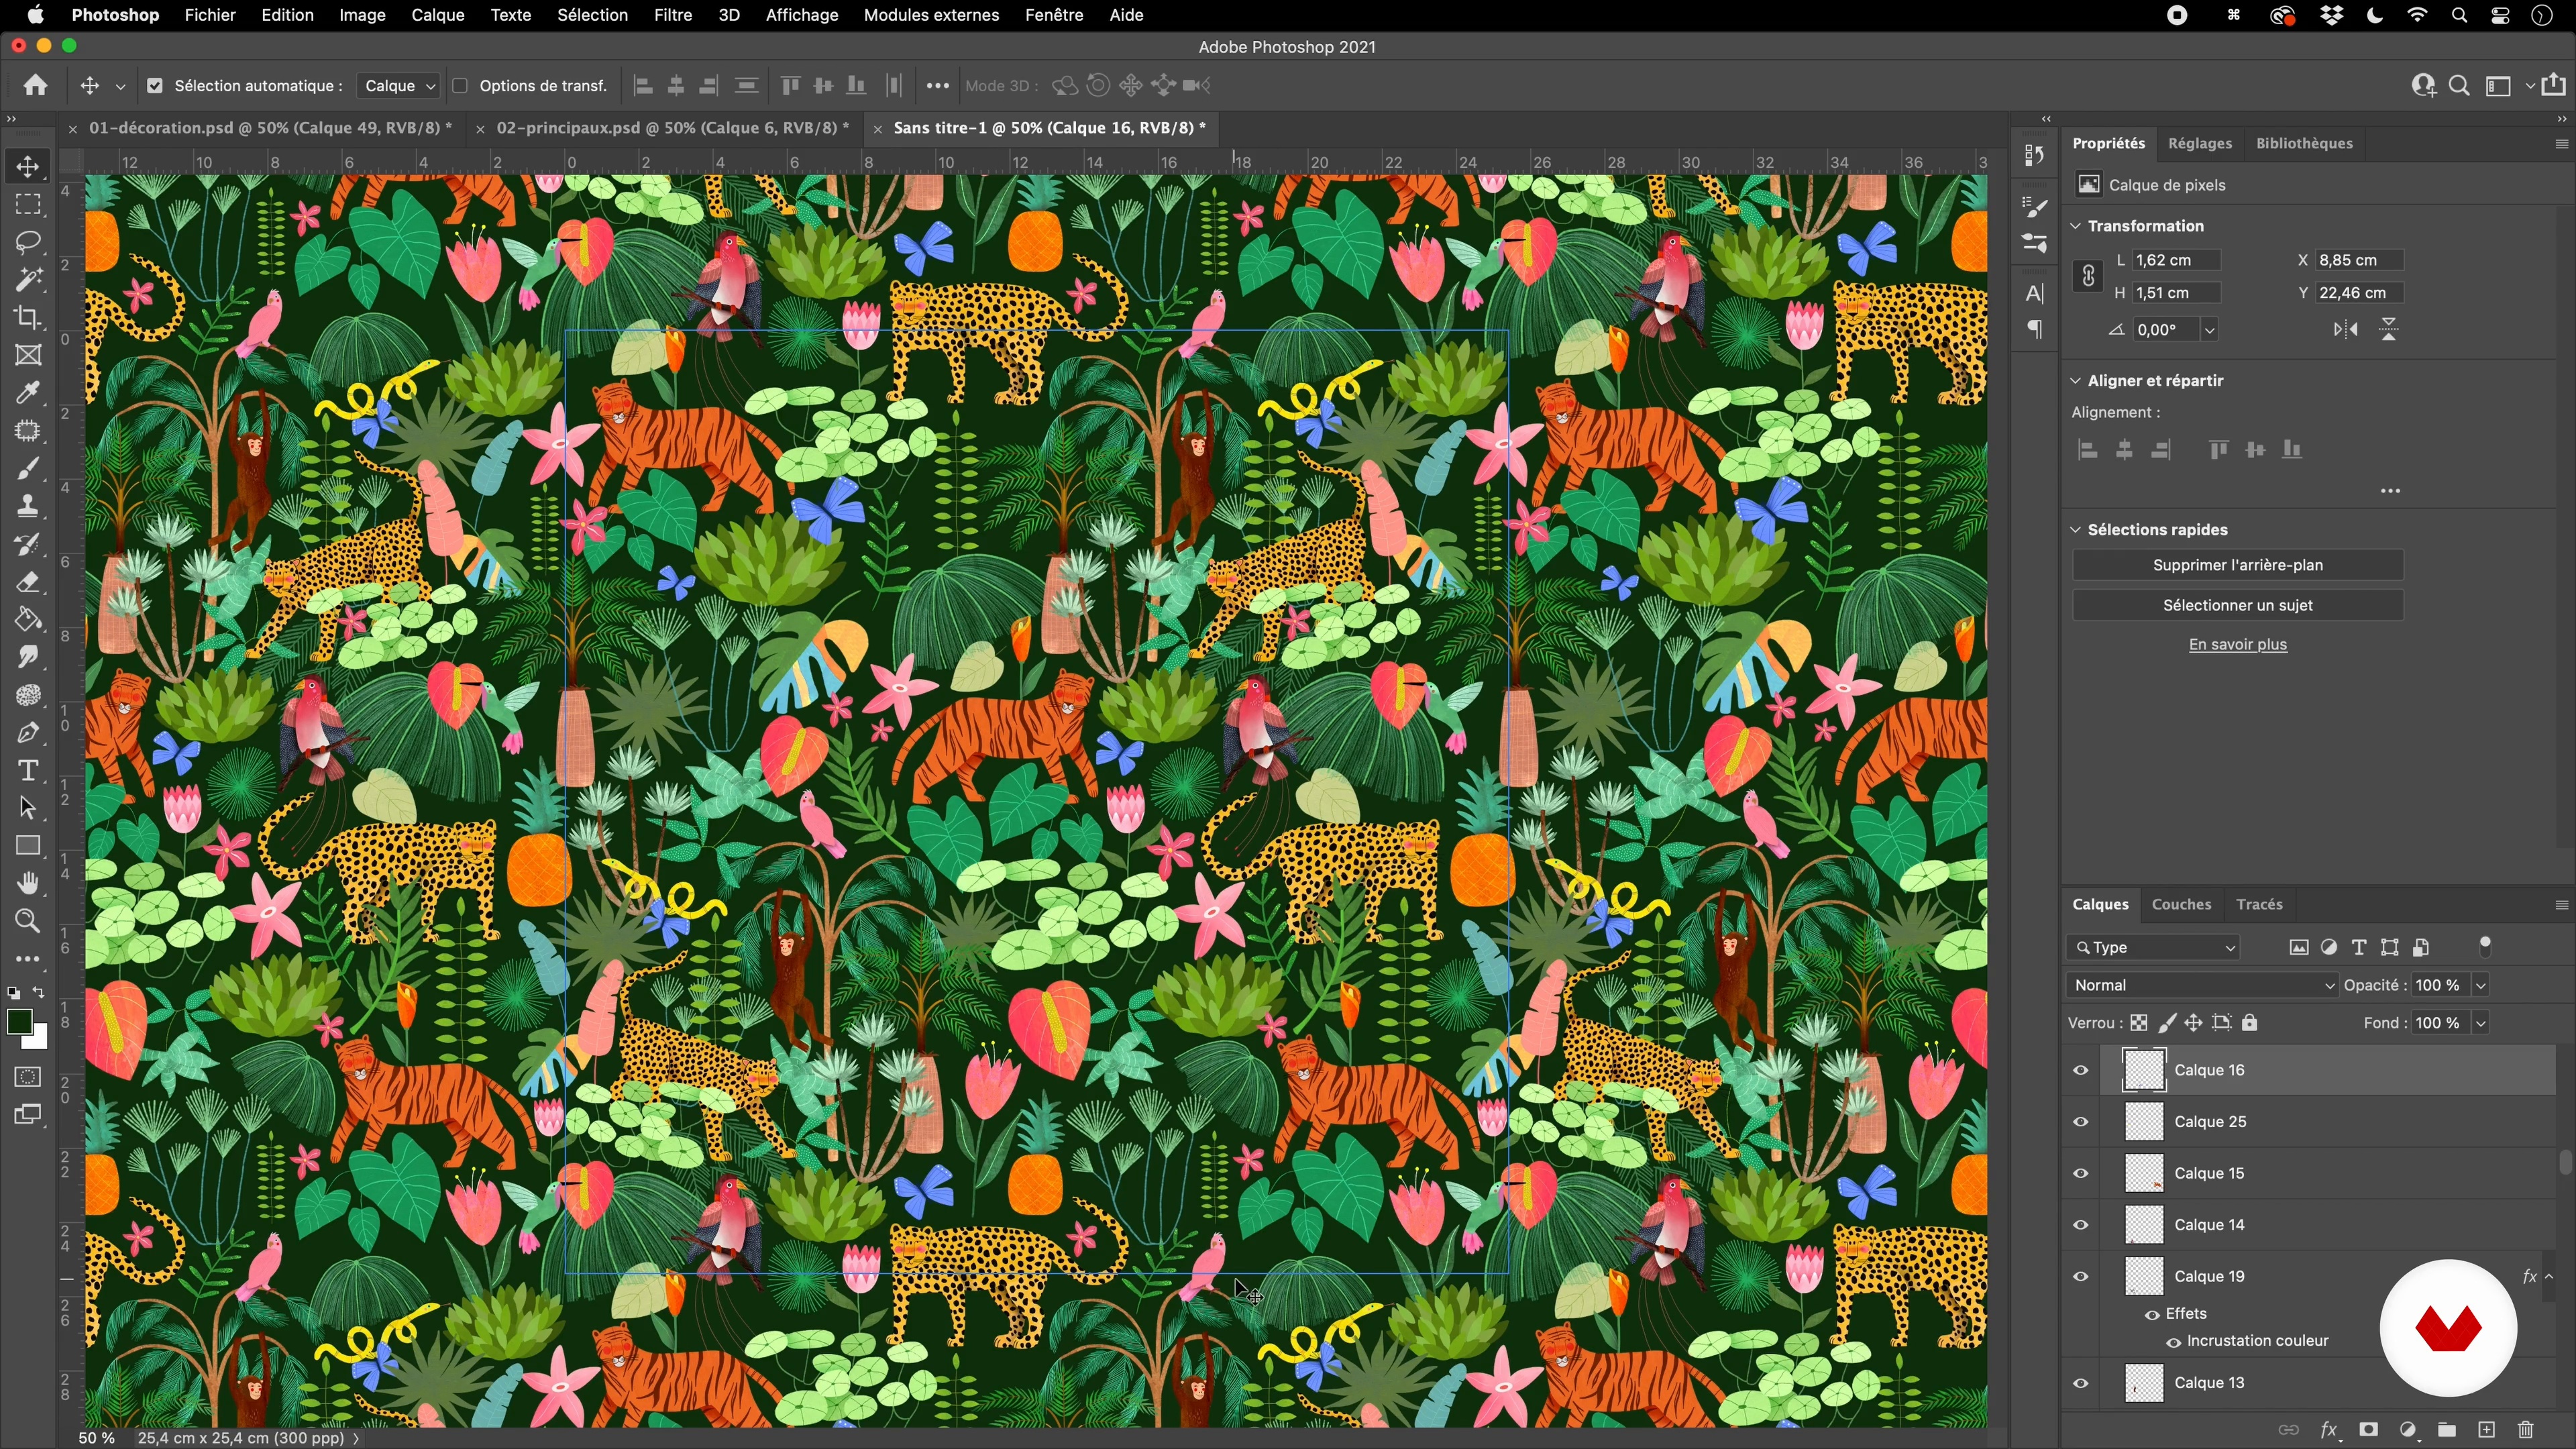Open the Bibliothèques panel tab

tap(2304, 143)
